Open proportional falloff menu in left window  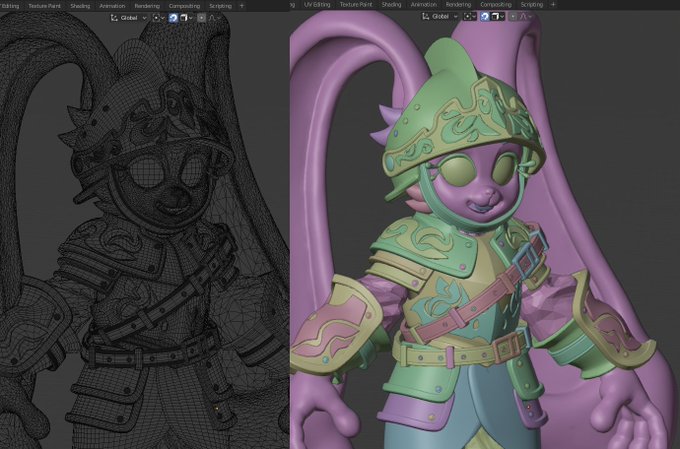215,18
